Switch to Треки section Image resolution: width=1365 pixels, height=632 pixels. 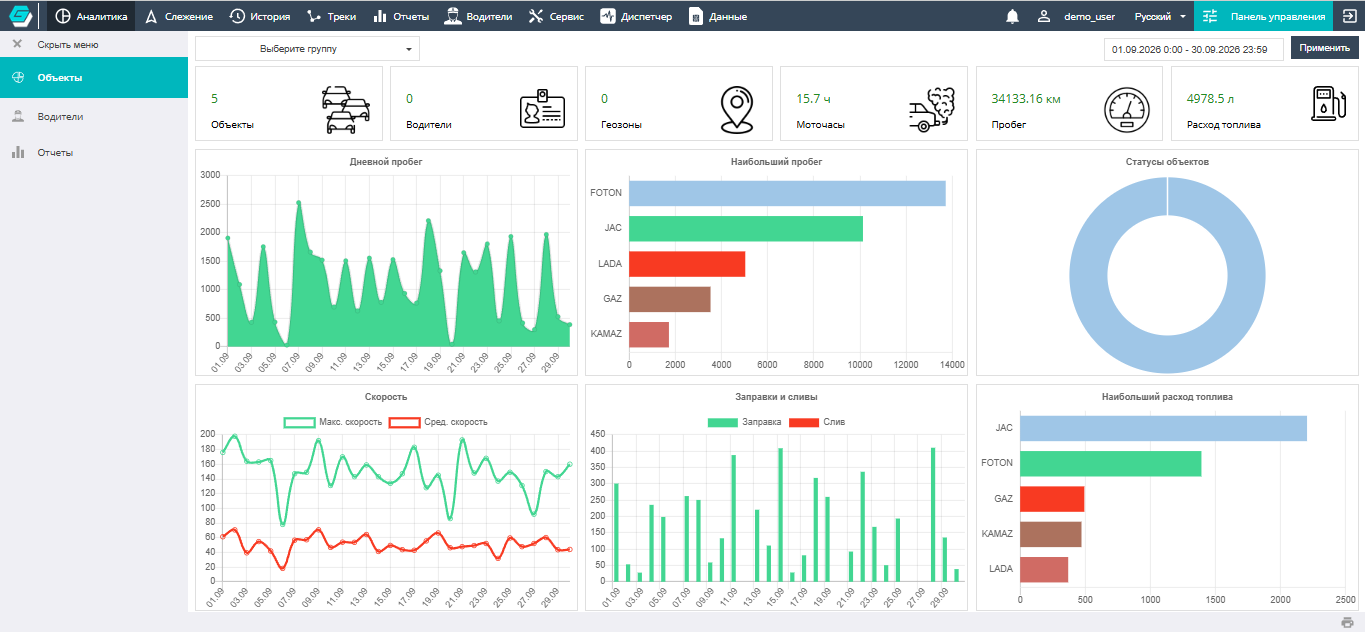[331, 16]
